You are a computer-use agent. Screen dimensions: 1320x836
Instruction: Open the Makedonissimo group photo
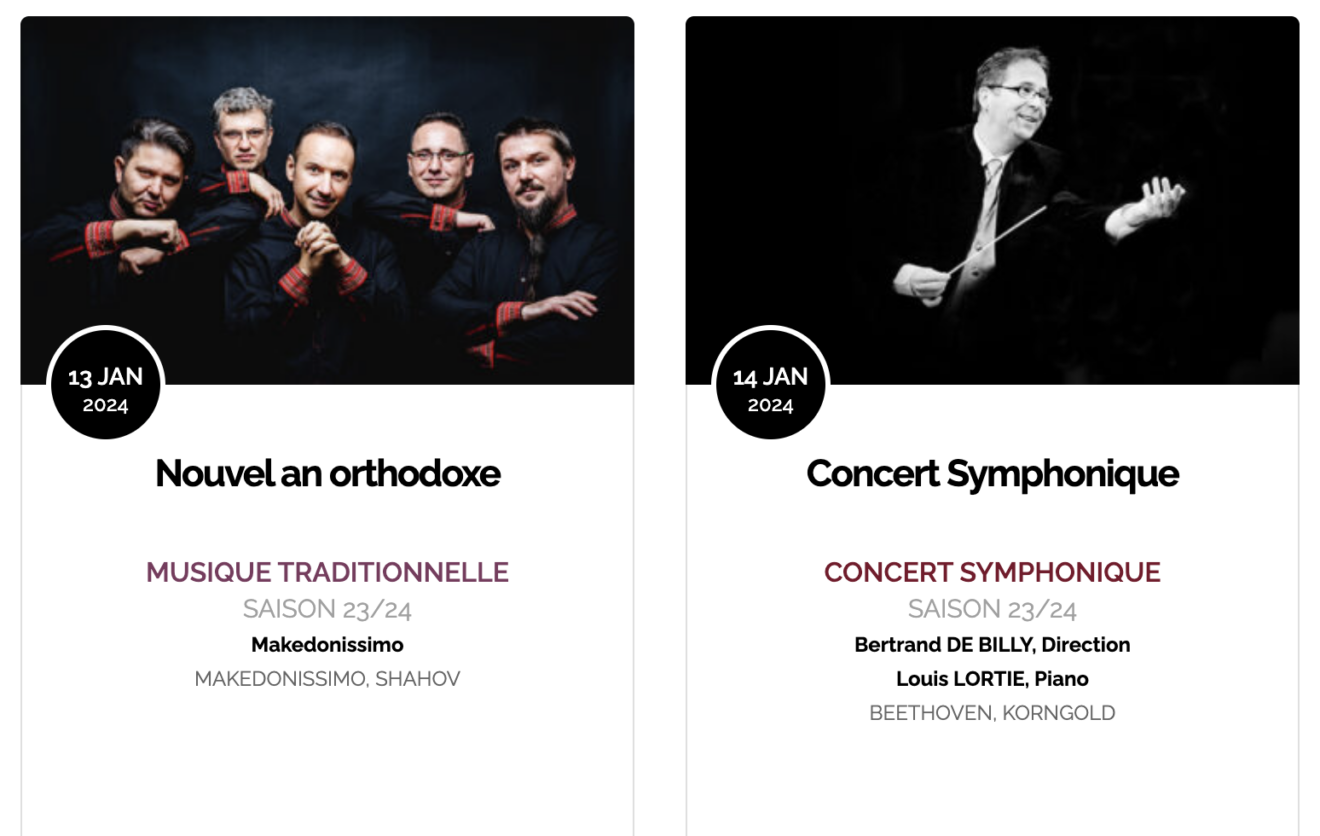pyautogui.click(x=327, y=200)
